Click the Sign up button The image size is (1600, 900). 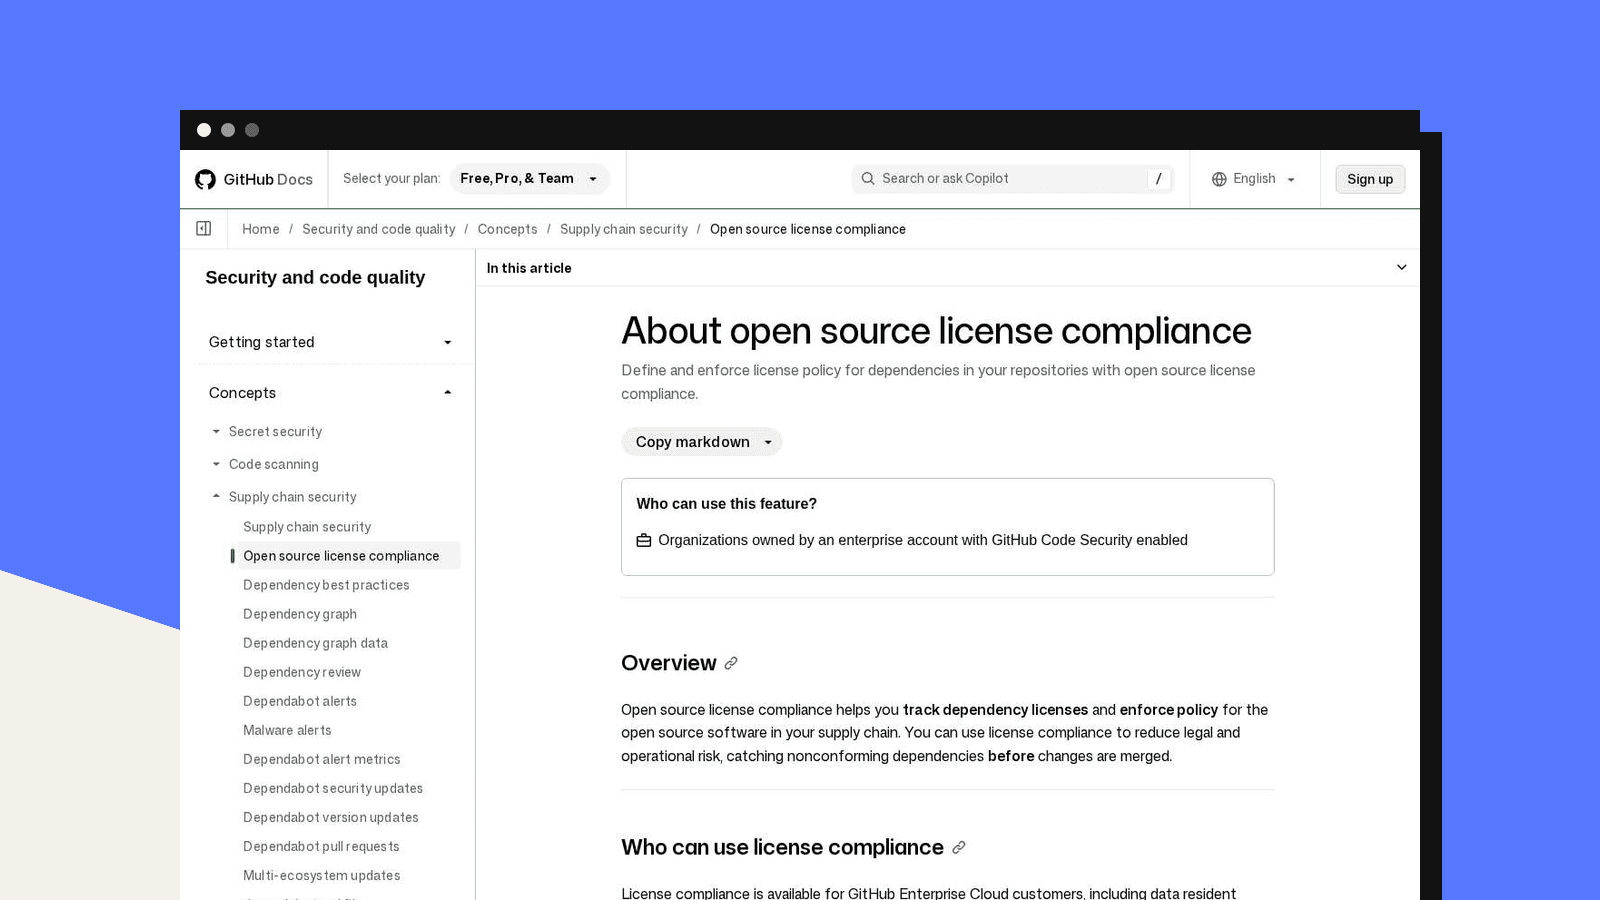(x=1370, y=179)
